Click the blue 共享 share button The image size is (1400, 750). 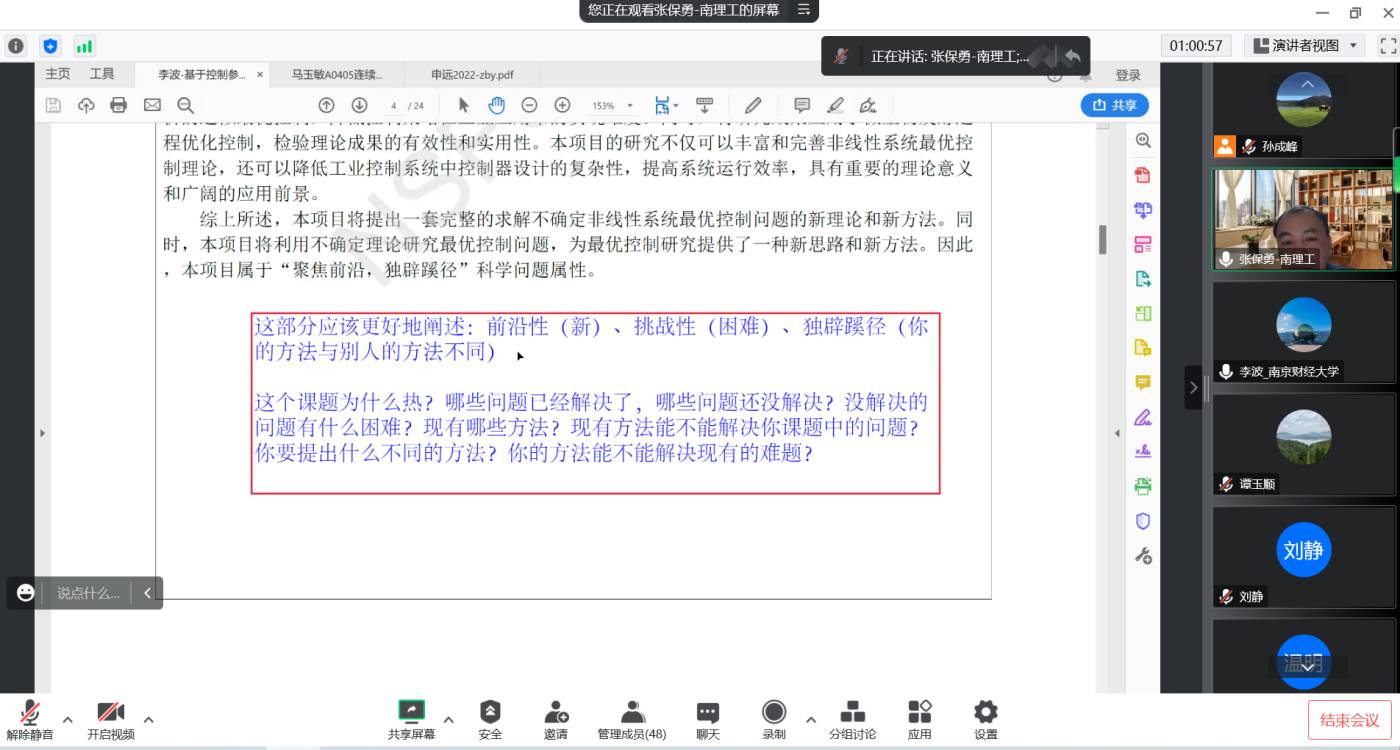pyautogui.click(x=1114, y=105)
